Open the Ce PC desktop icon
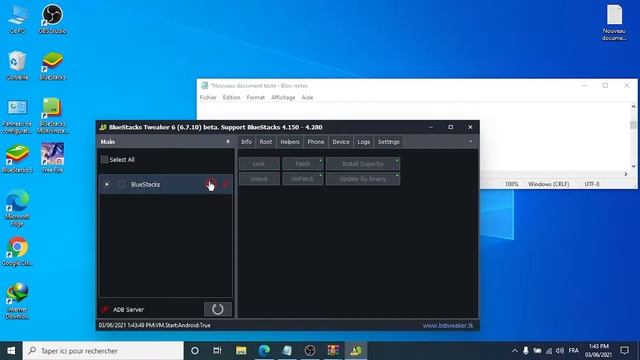The height and width of the screenshot is (360, 640). [17, 19]
